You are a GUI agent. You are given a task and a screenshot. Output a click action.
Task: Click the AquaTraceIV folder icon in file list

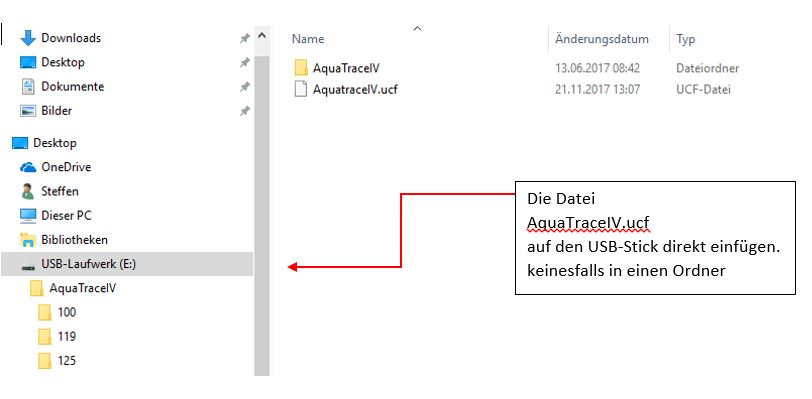point(301,68)
